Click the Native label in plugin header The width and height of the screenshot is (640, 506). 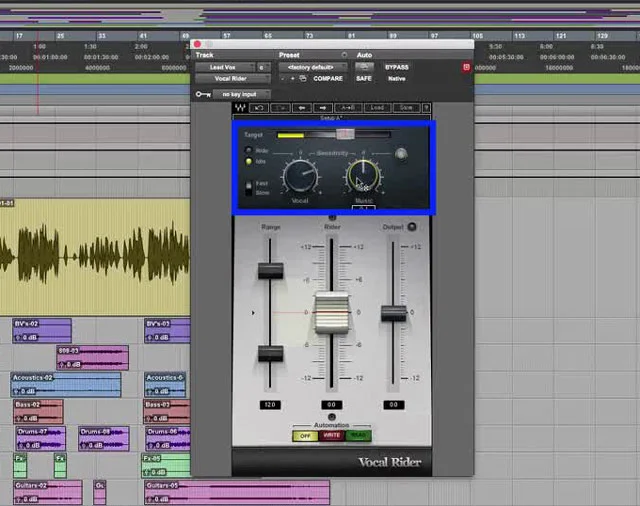coord(397,78)
